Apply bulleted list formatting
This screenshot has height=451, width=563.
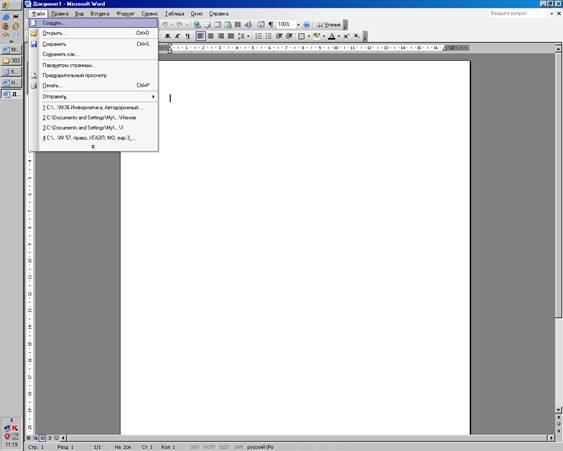click(269, 36)
